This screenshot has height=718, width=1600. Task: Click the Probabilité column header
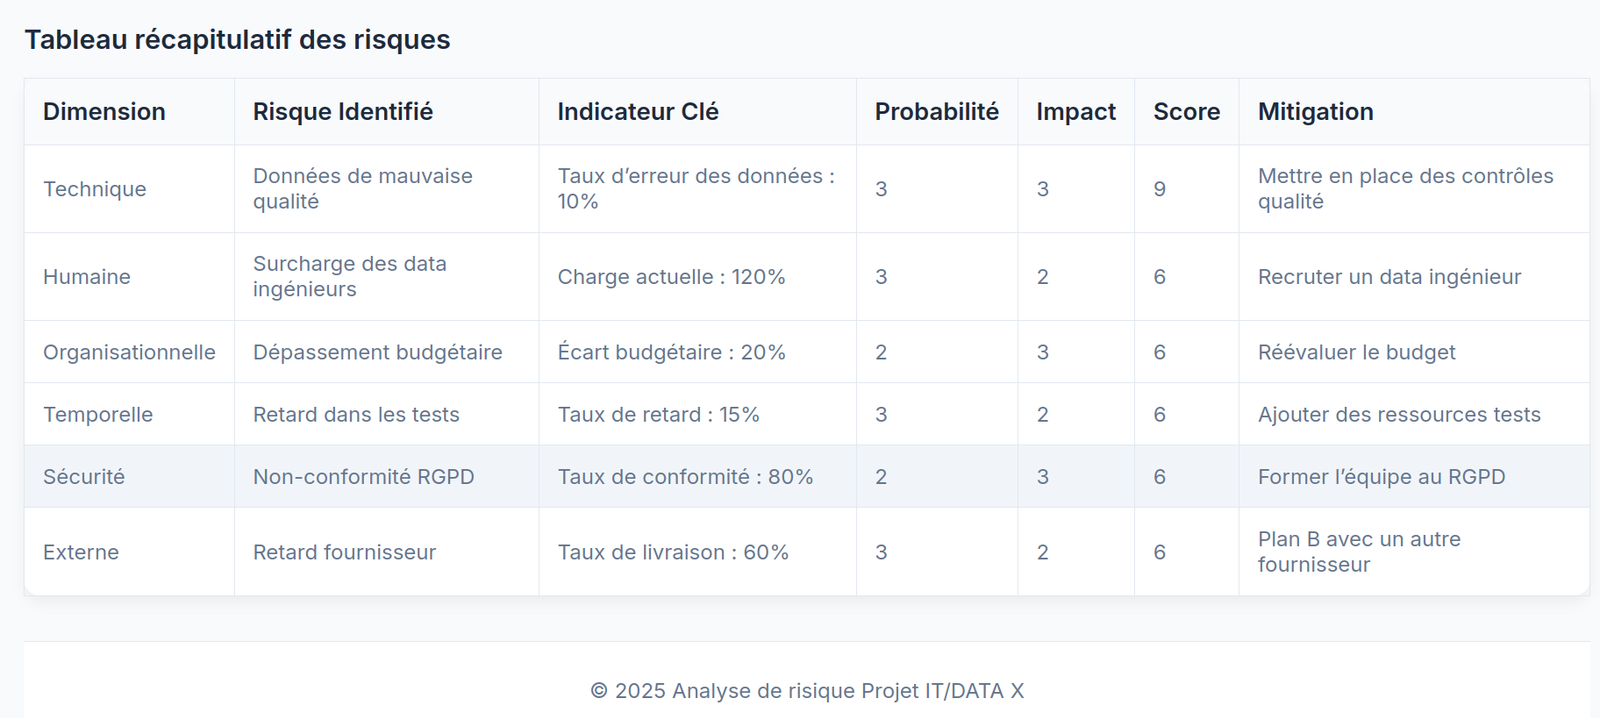pos(936,112)
